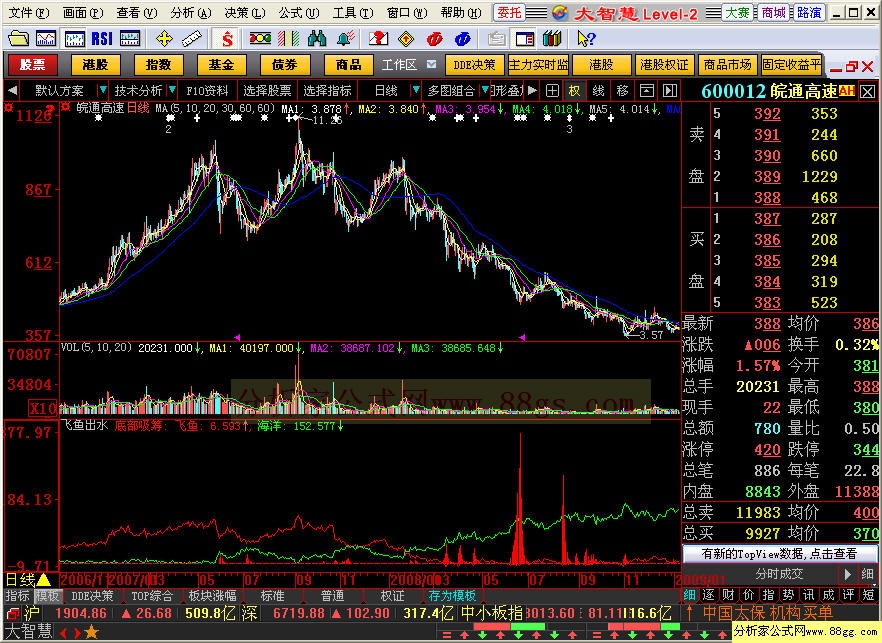
Task: Open the alarm bell alert icon
Action: [x=345, y=39]
